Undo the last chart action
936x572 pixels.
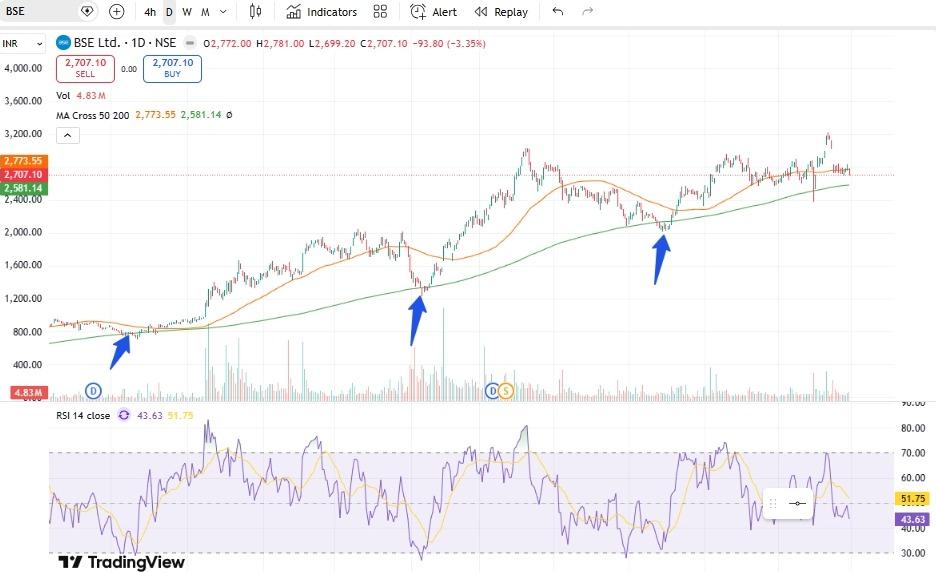(x=558, y=11)
